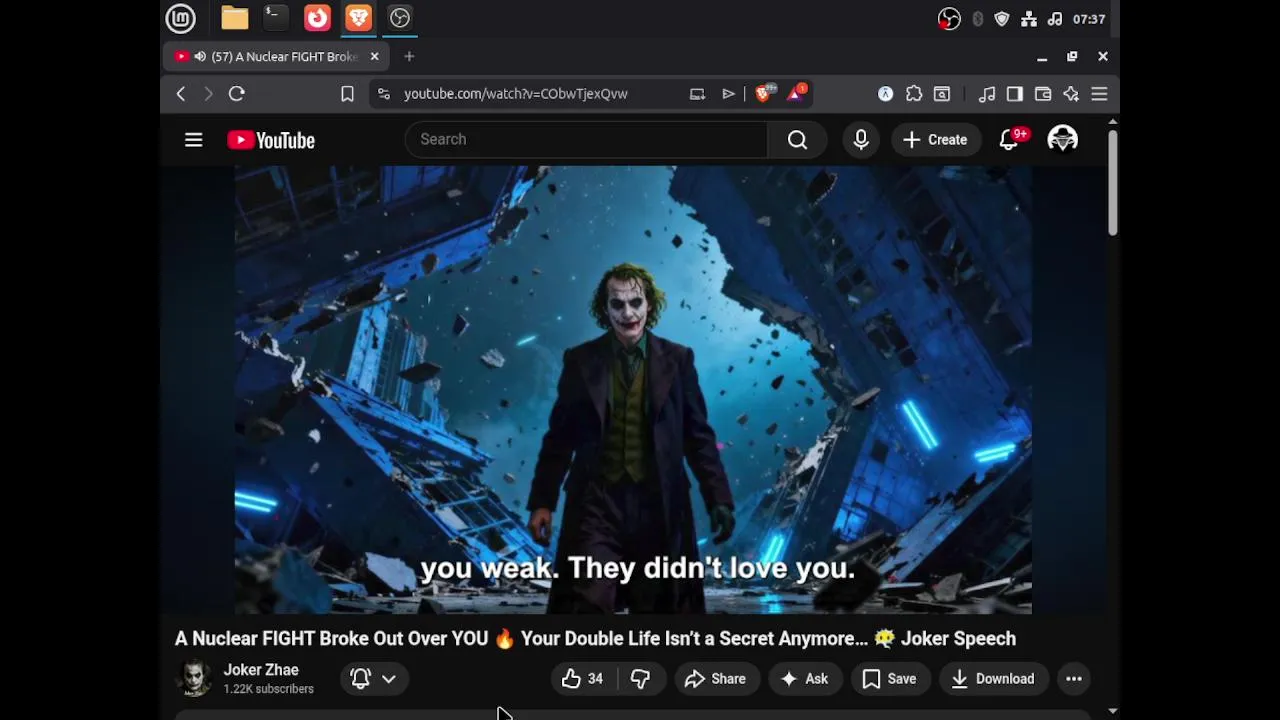Open the network connections tray icon
The image size is (1280, 720).
(1029, 19)
